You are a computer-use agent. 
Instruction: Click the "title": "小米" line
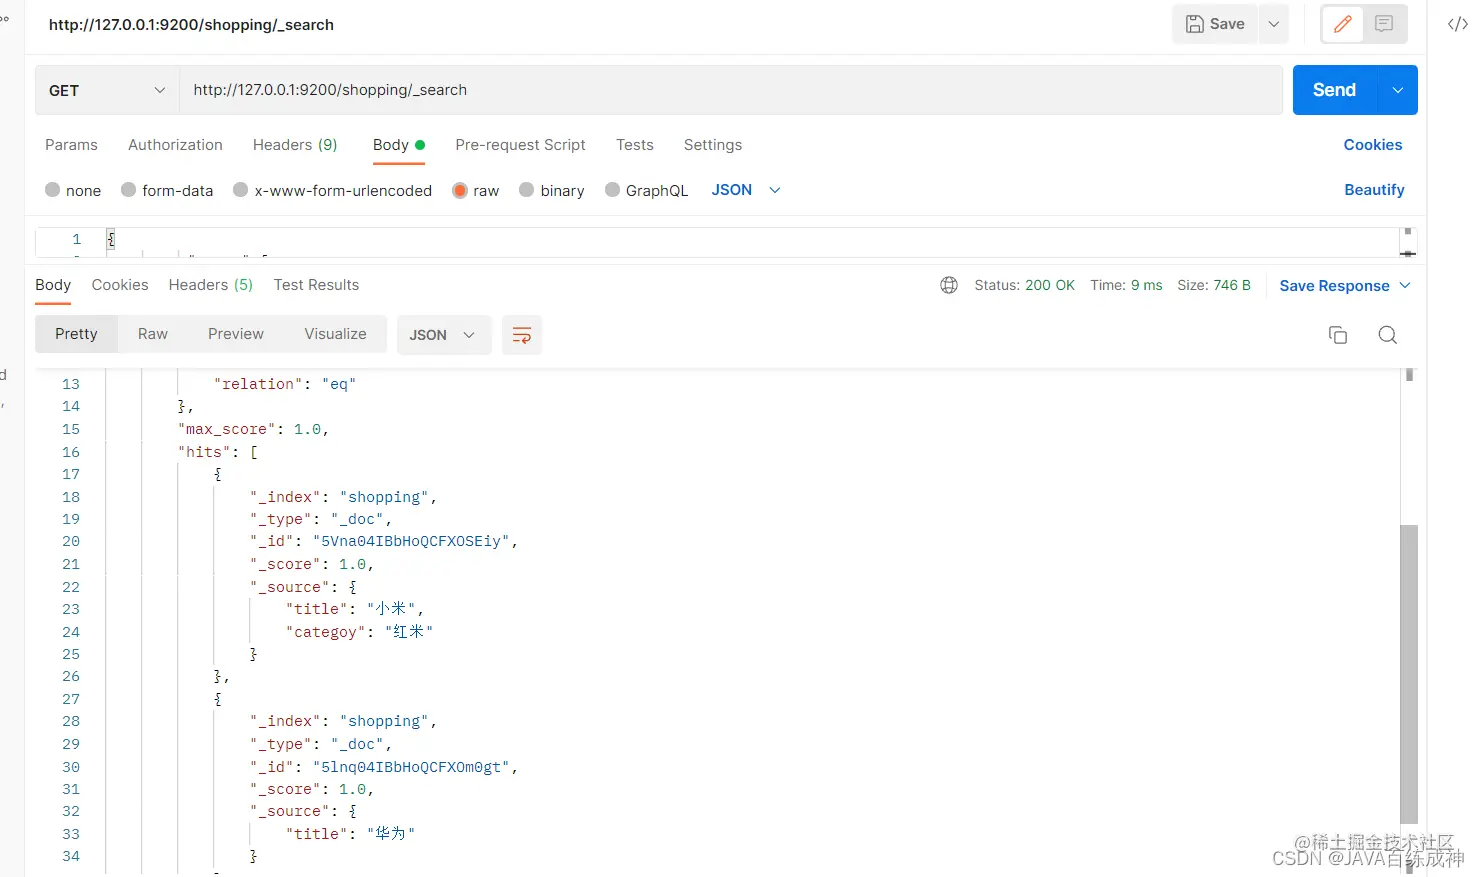(355, 609)
